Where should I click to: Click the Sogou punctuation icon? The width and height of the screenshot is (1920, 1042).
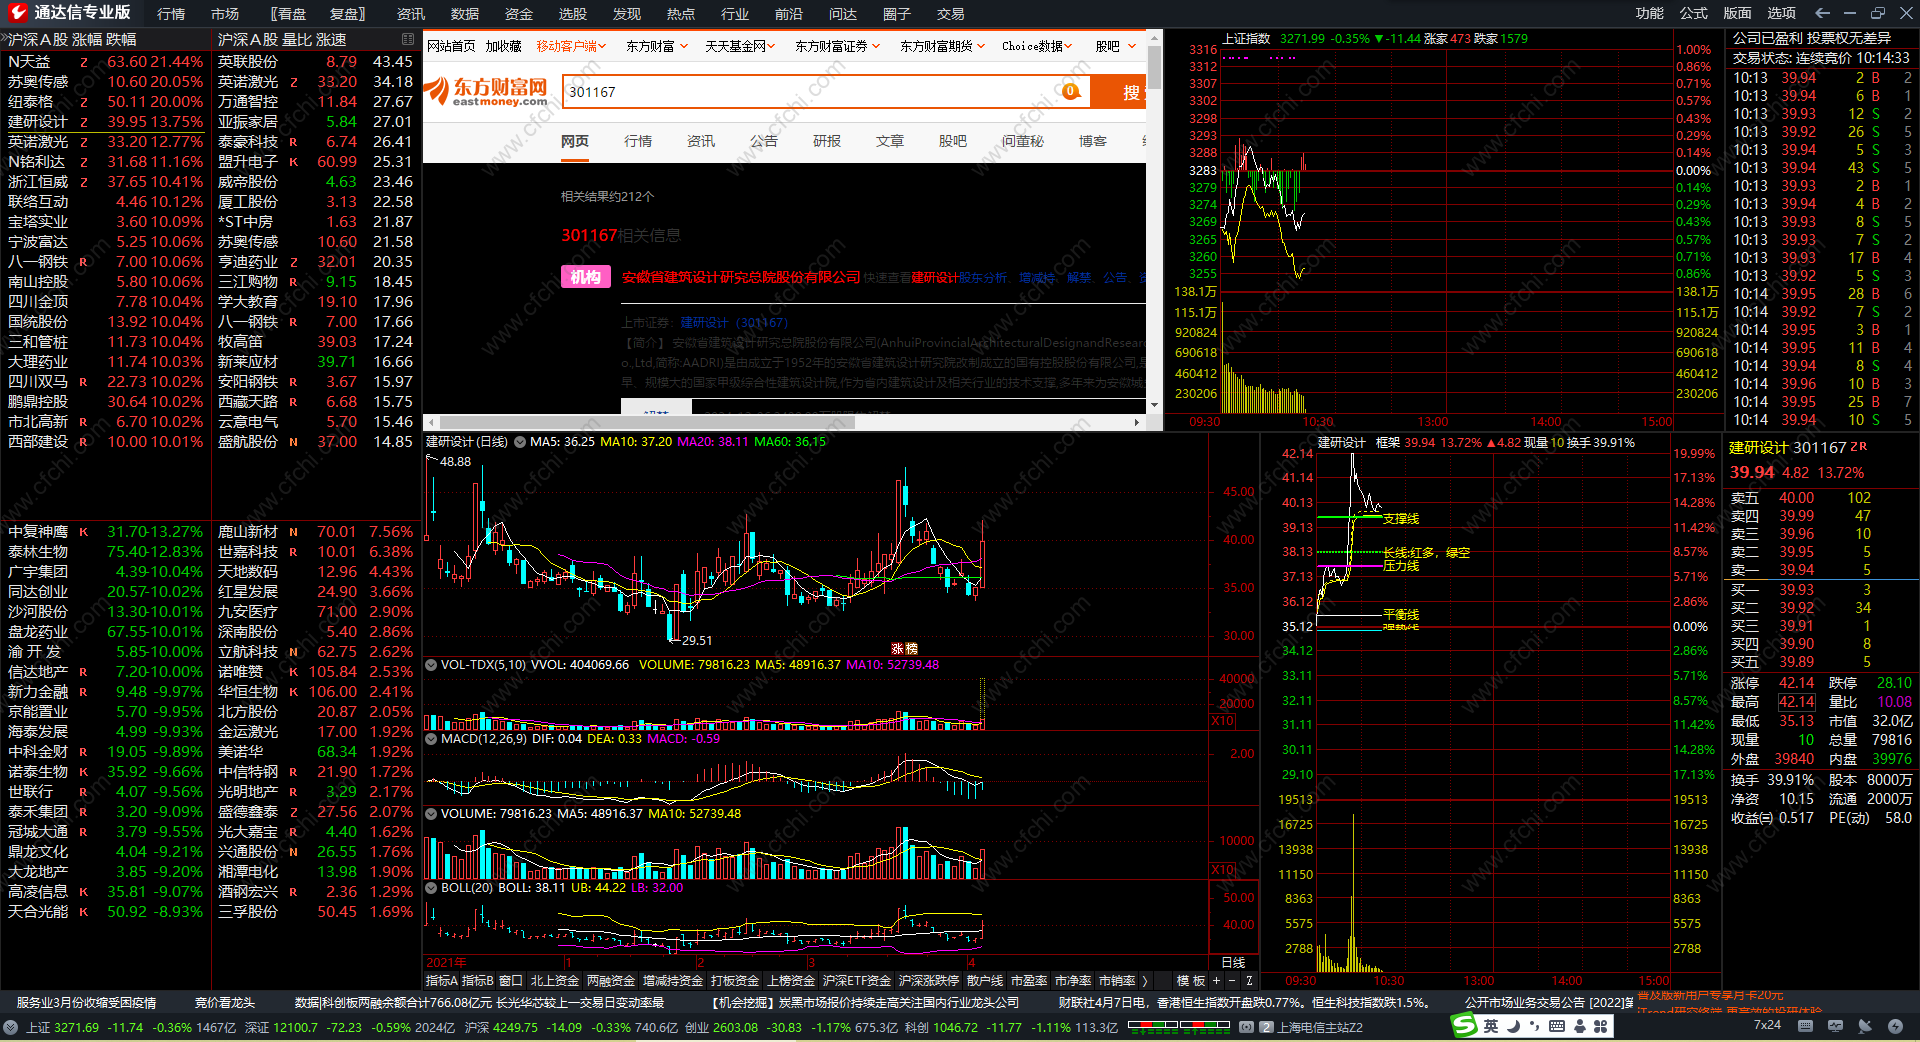(x=1535, y=1026)
